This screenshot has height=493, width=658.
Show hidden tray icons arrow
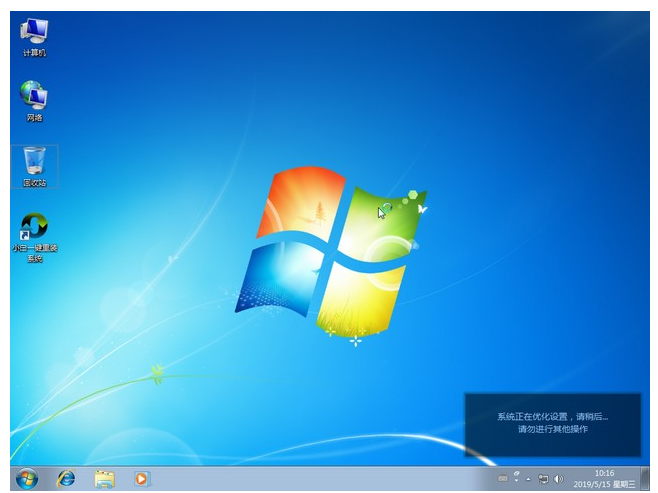click(528, 479)
